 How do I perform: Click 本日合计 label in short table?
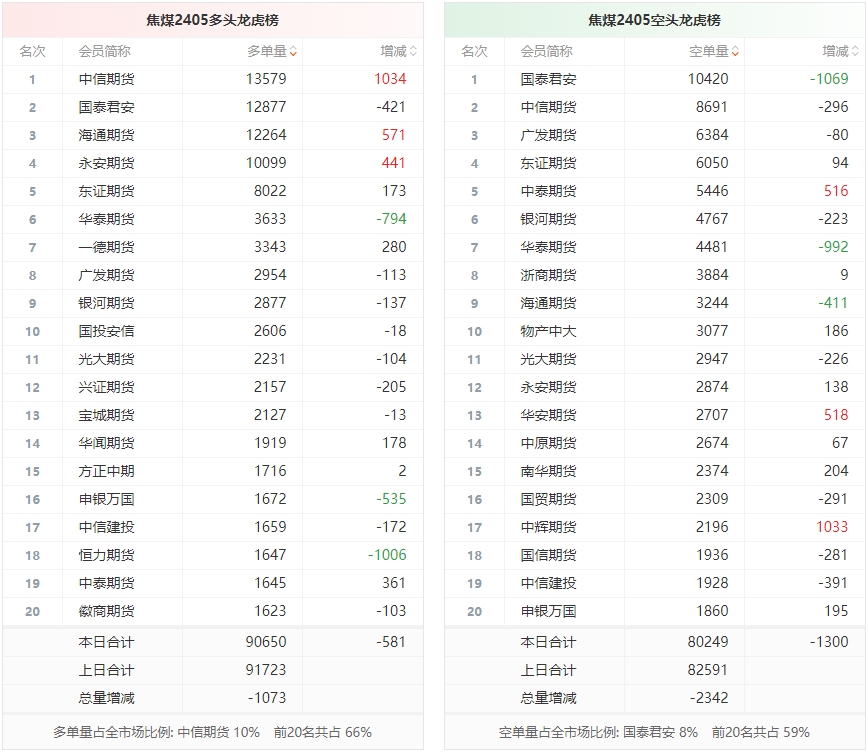click(x=548, y=642)
